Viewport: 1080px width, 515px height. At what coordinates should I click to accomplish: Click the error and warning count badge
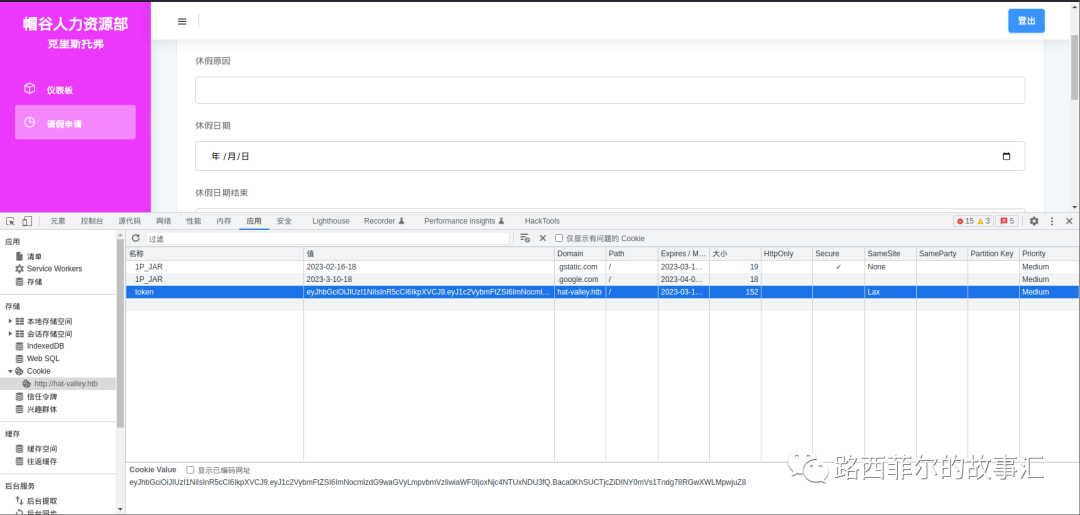[x=973, y=221]
